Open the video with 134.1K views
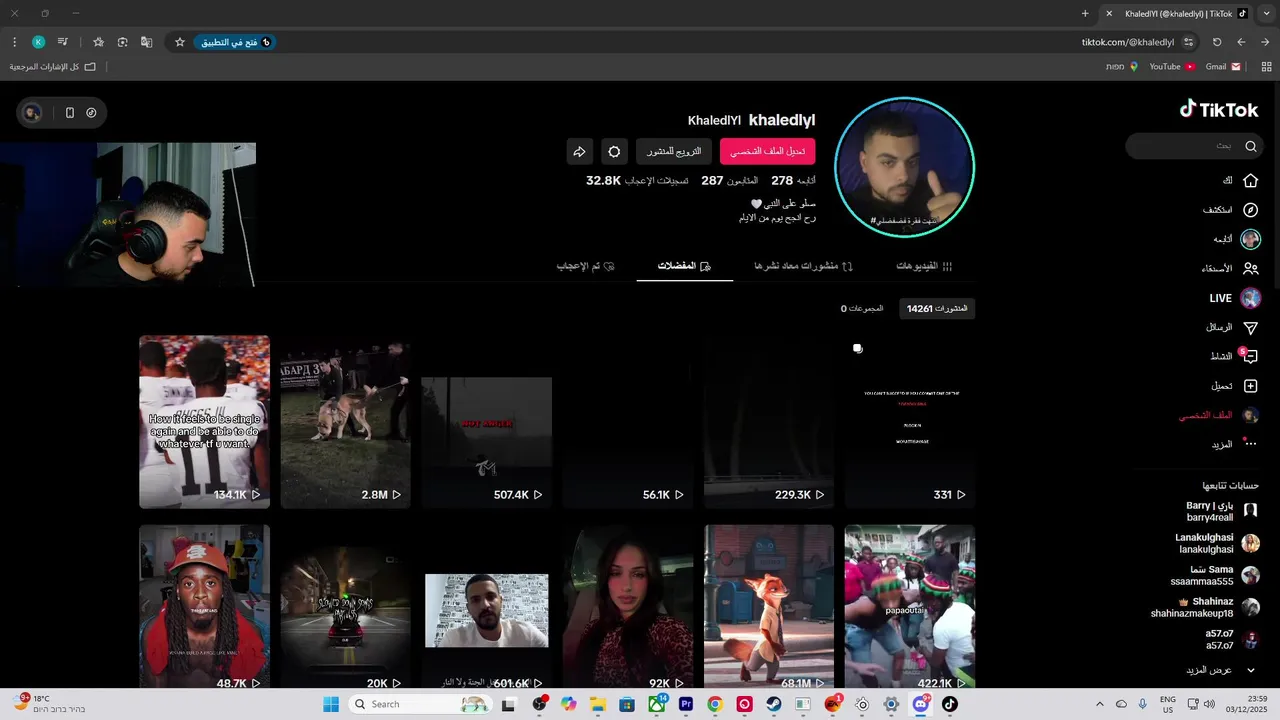This screenshot has height=720, width=1280. click(x=204, y=422)
